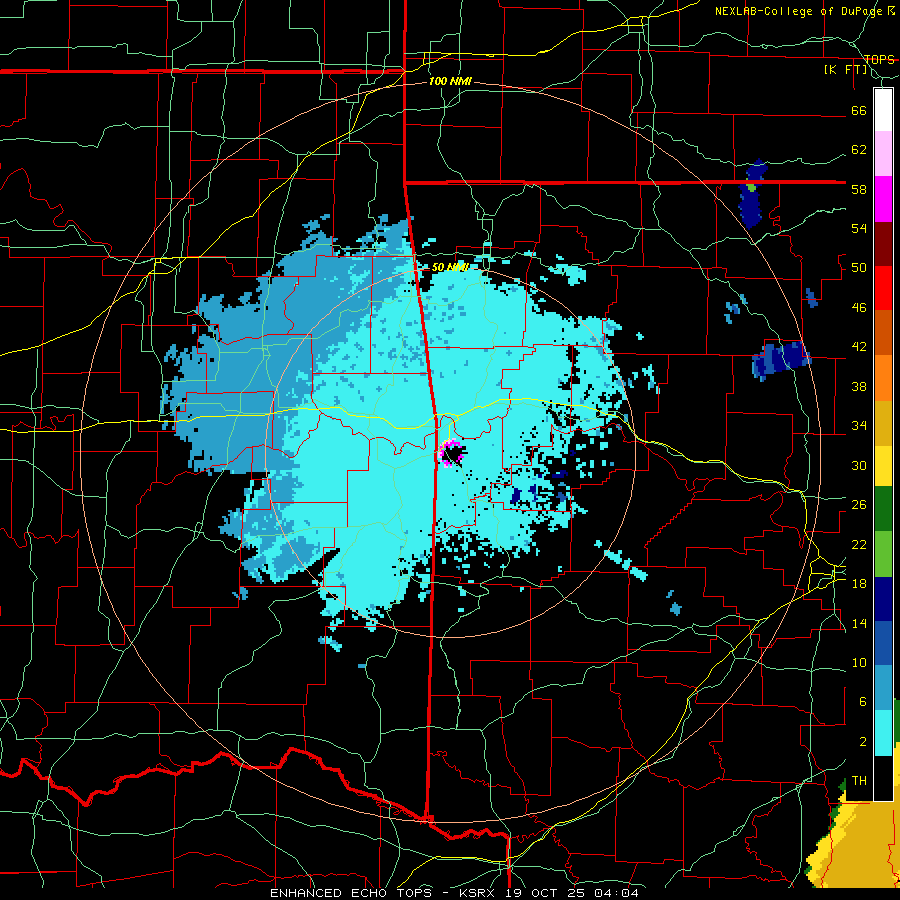Screen dimensions: 900x900
Task: Click the legend value 66
Action: pos(859,110)
